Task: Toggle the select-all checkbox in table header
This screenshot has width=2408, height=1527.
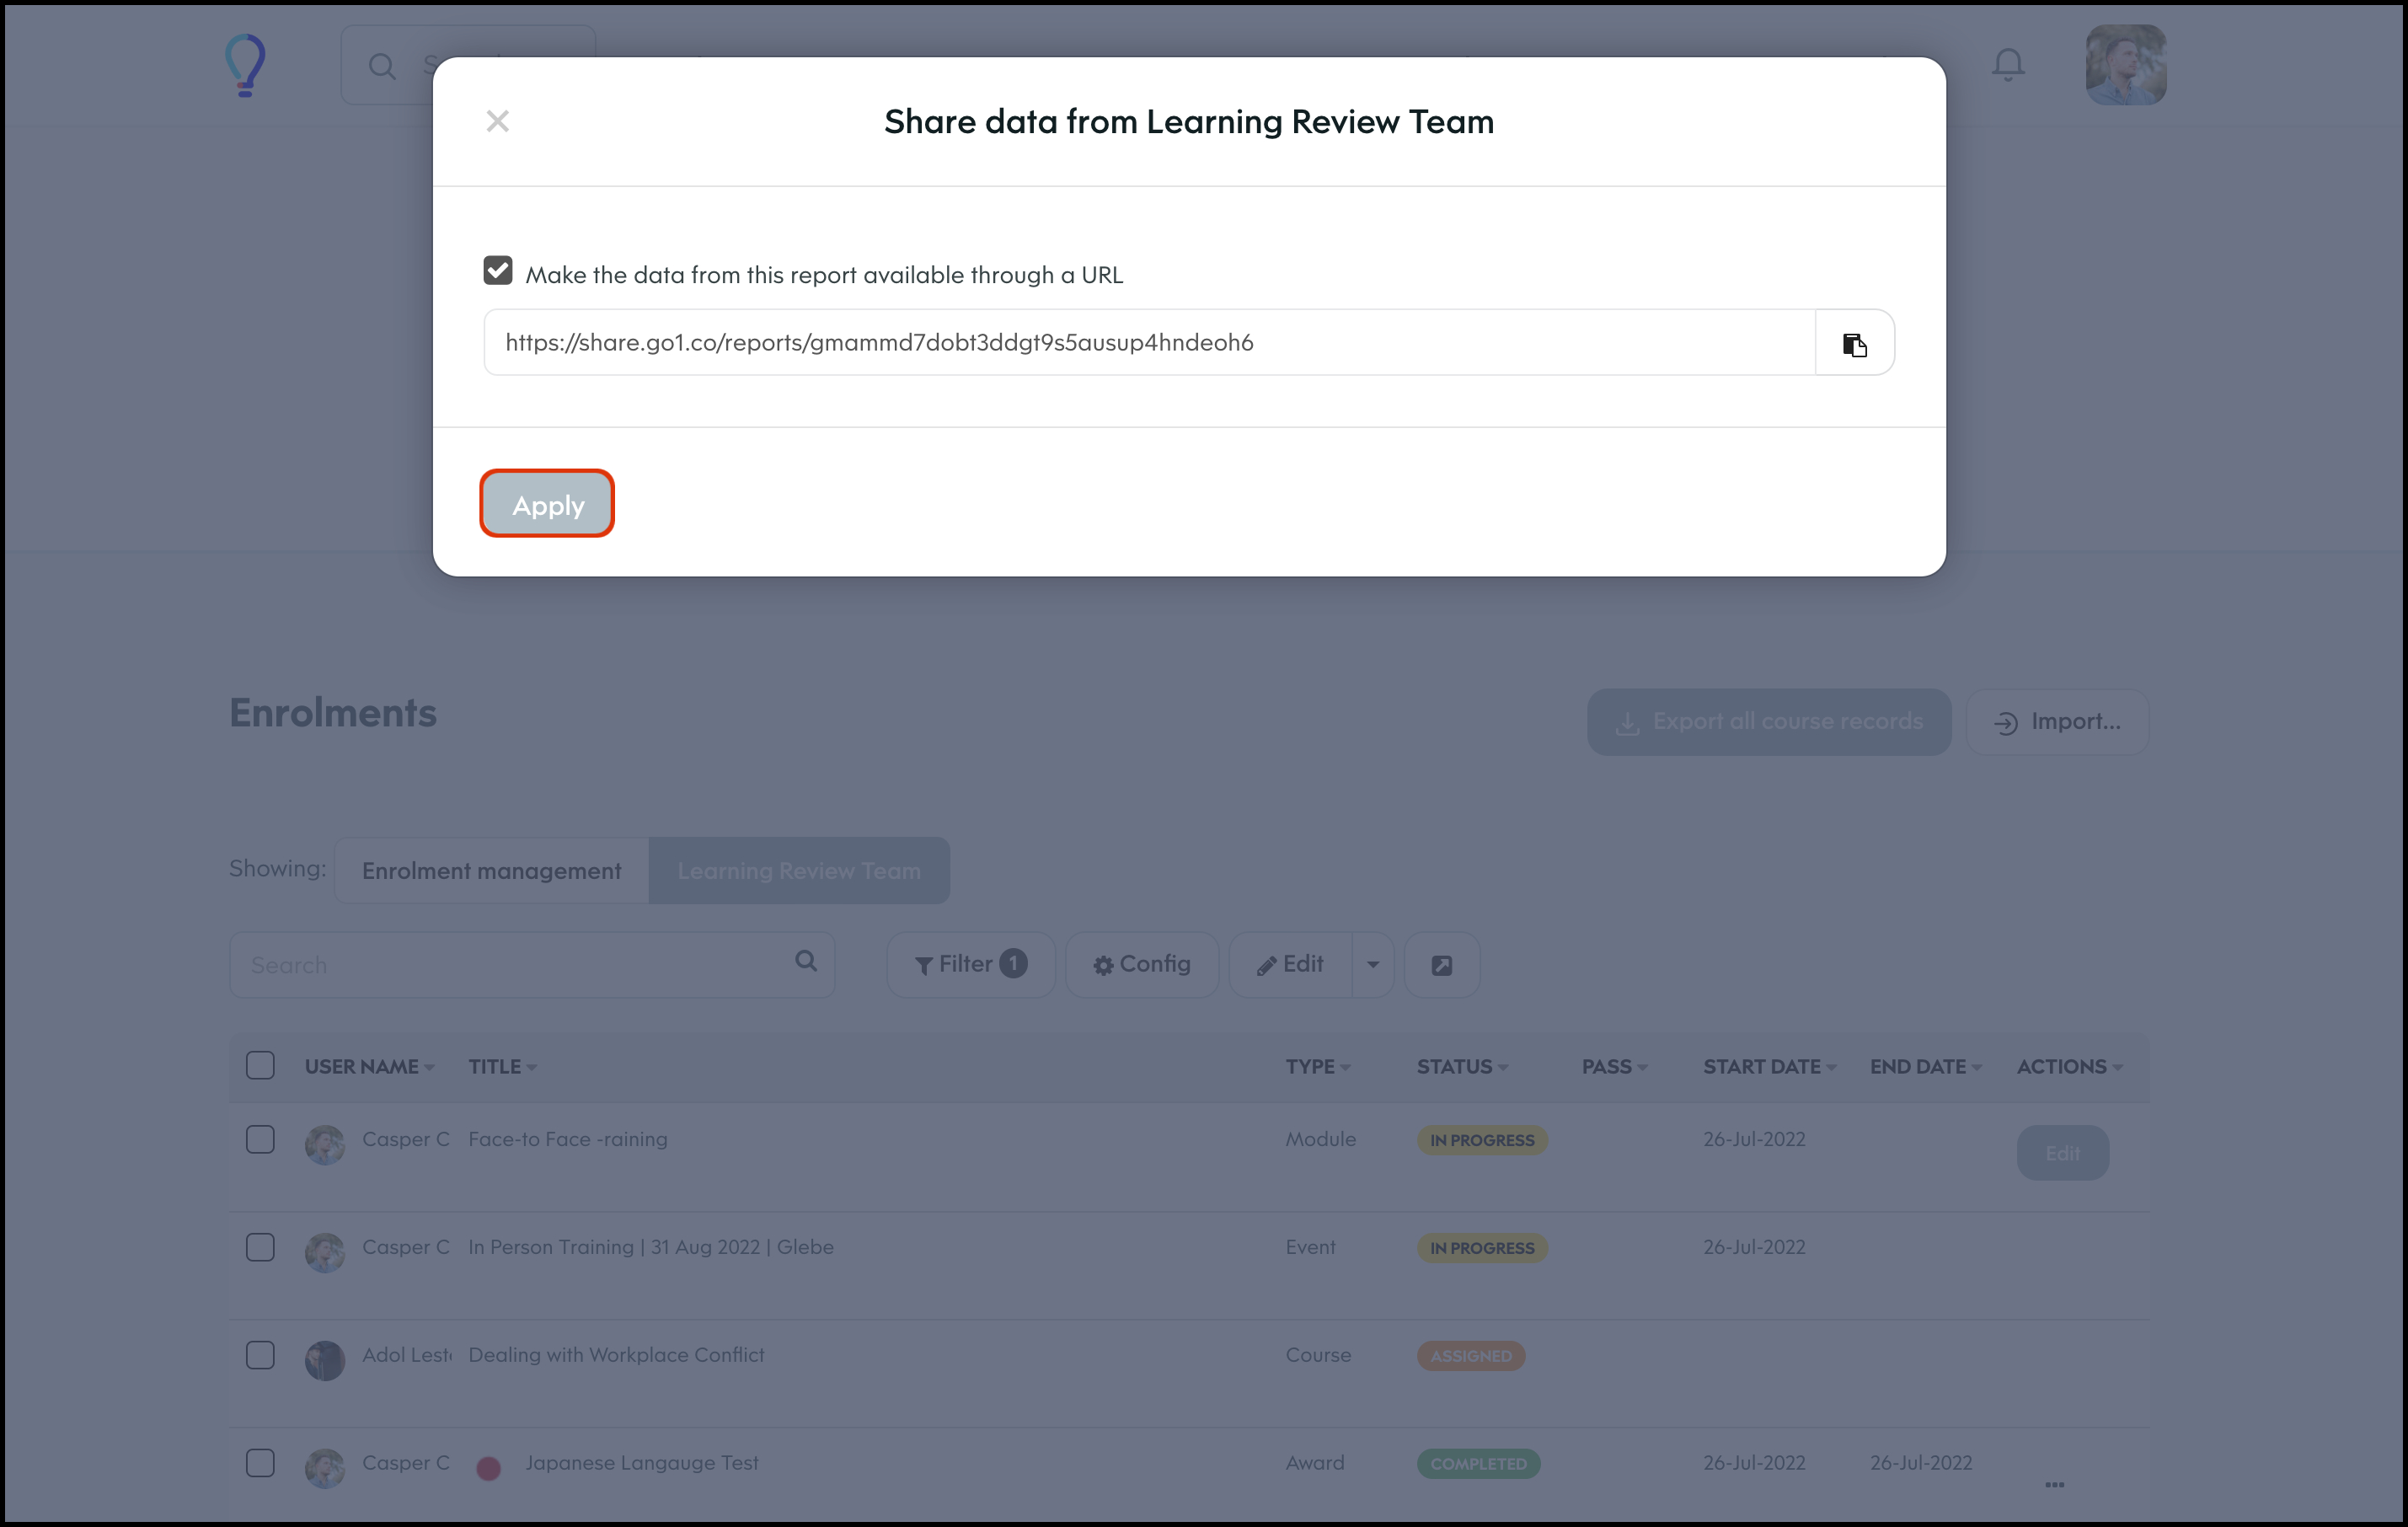Action: [x=260, y=1065]
